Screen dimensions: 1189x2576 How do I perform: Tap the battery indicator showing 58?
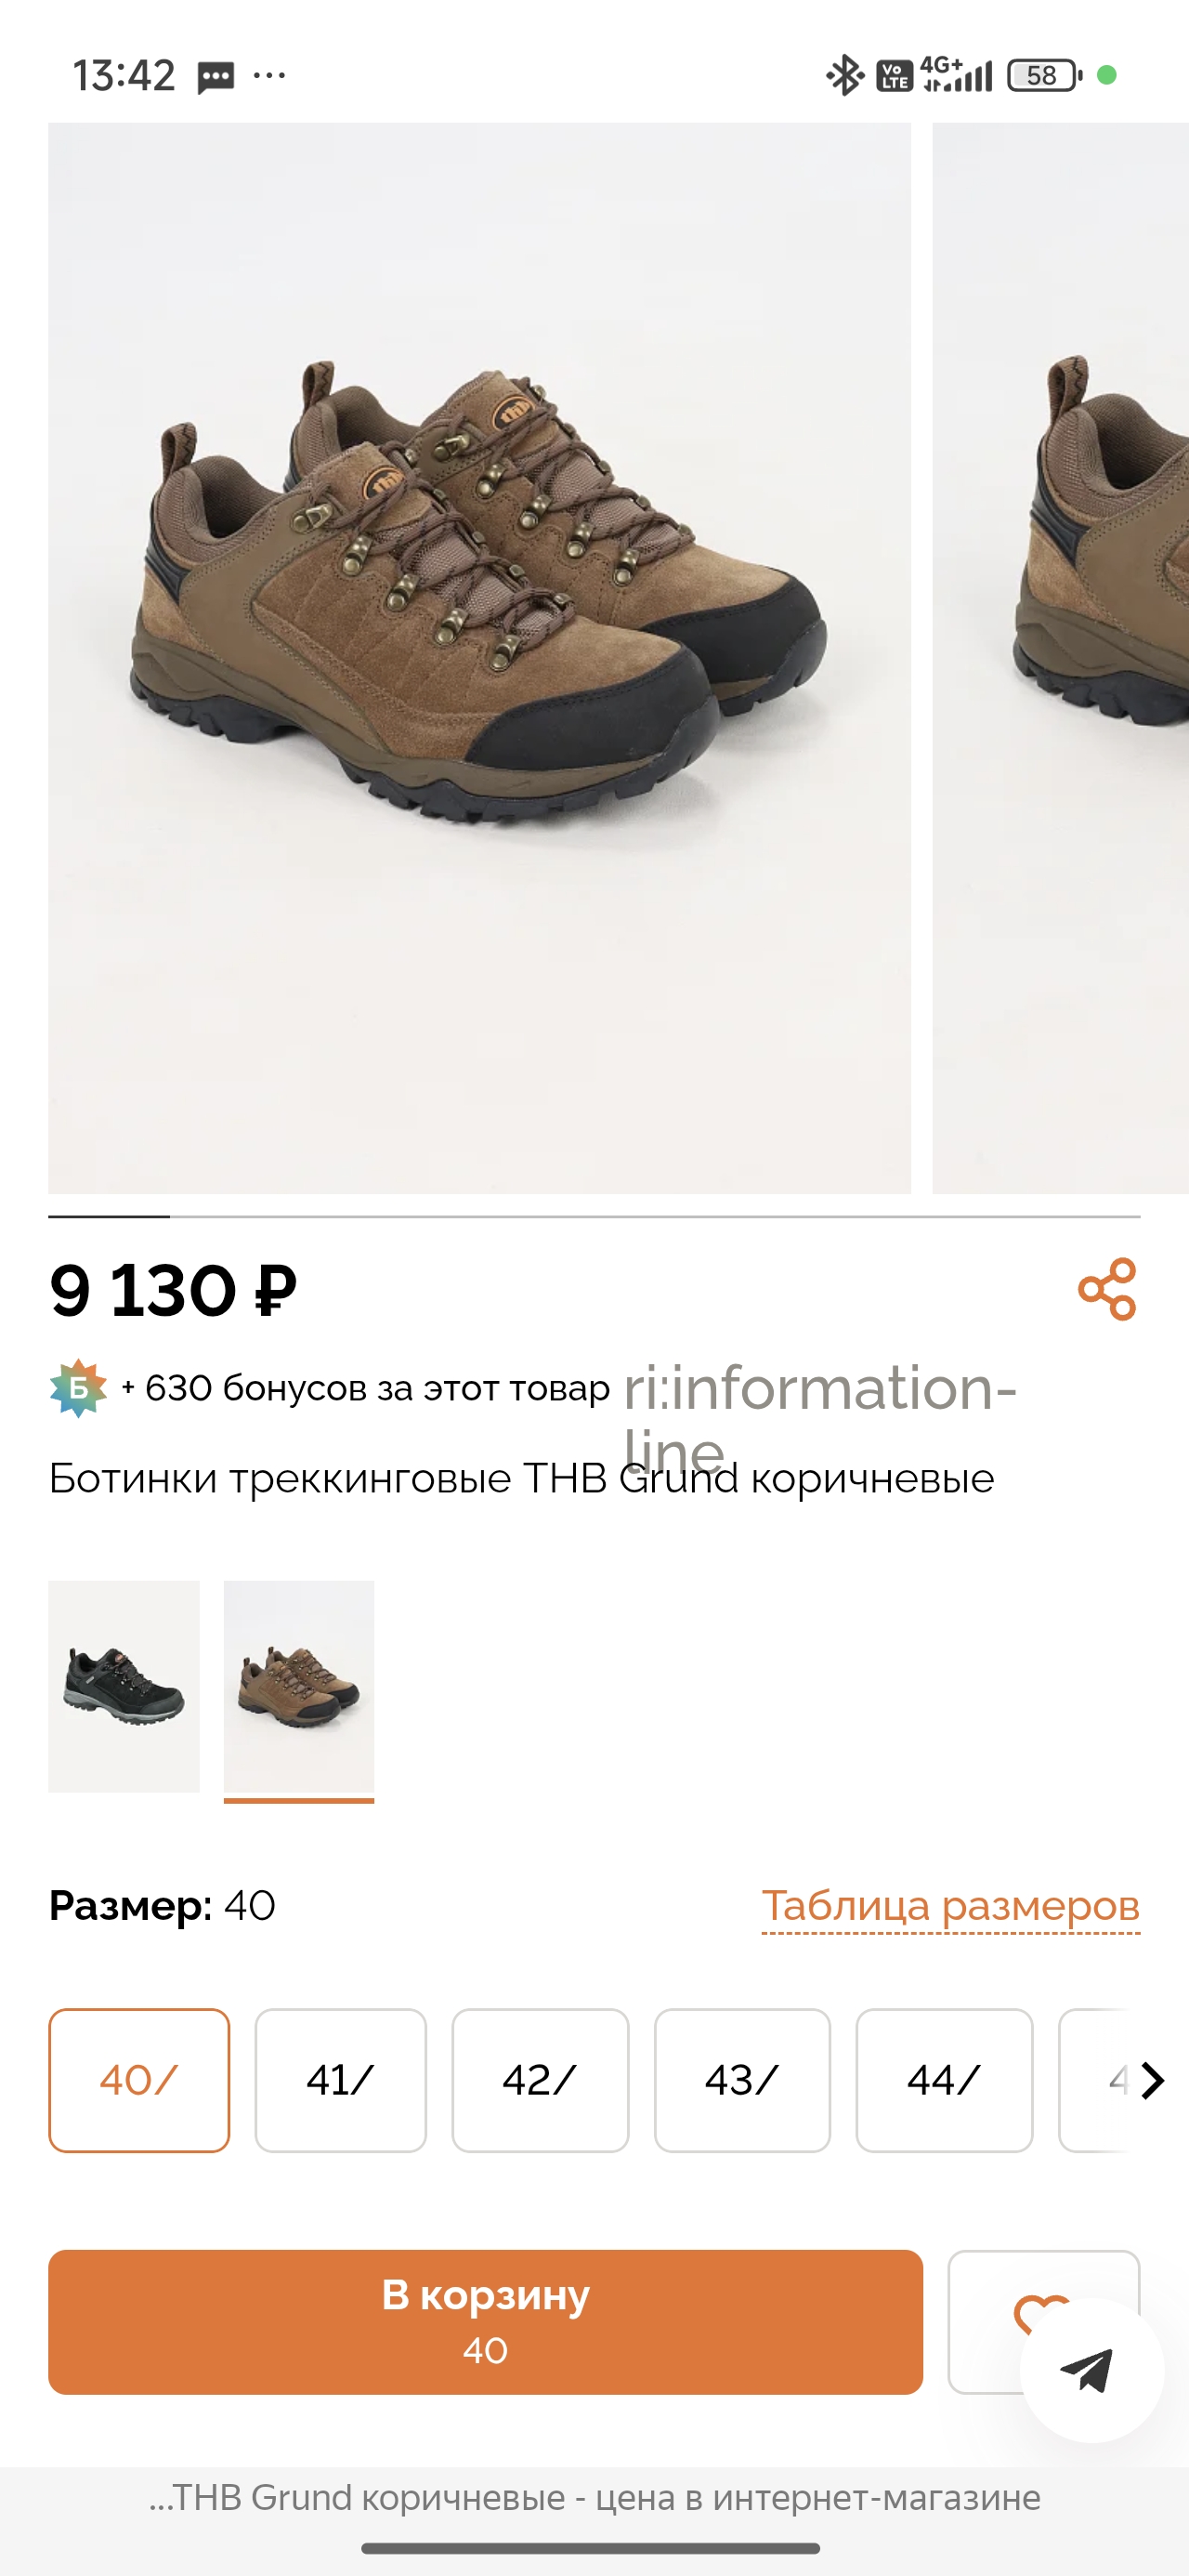coord(1044,75)
